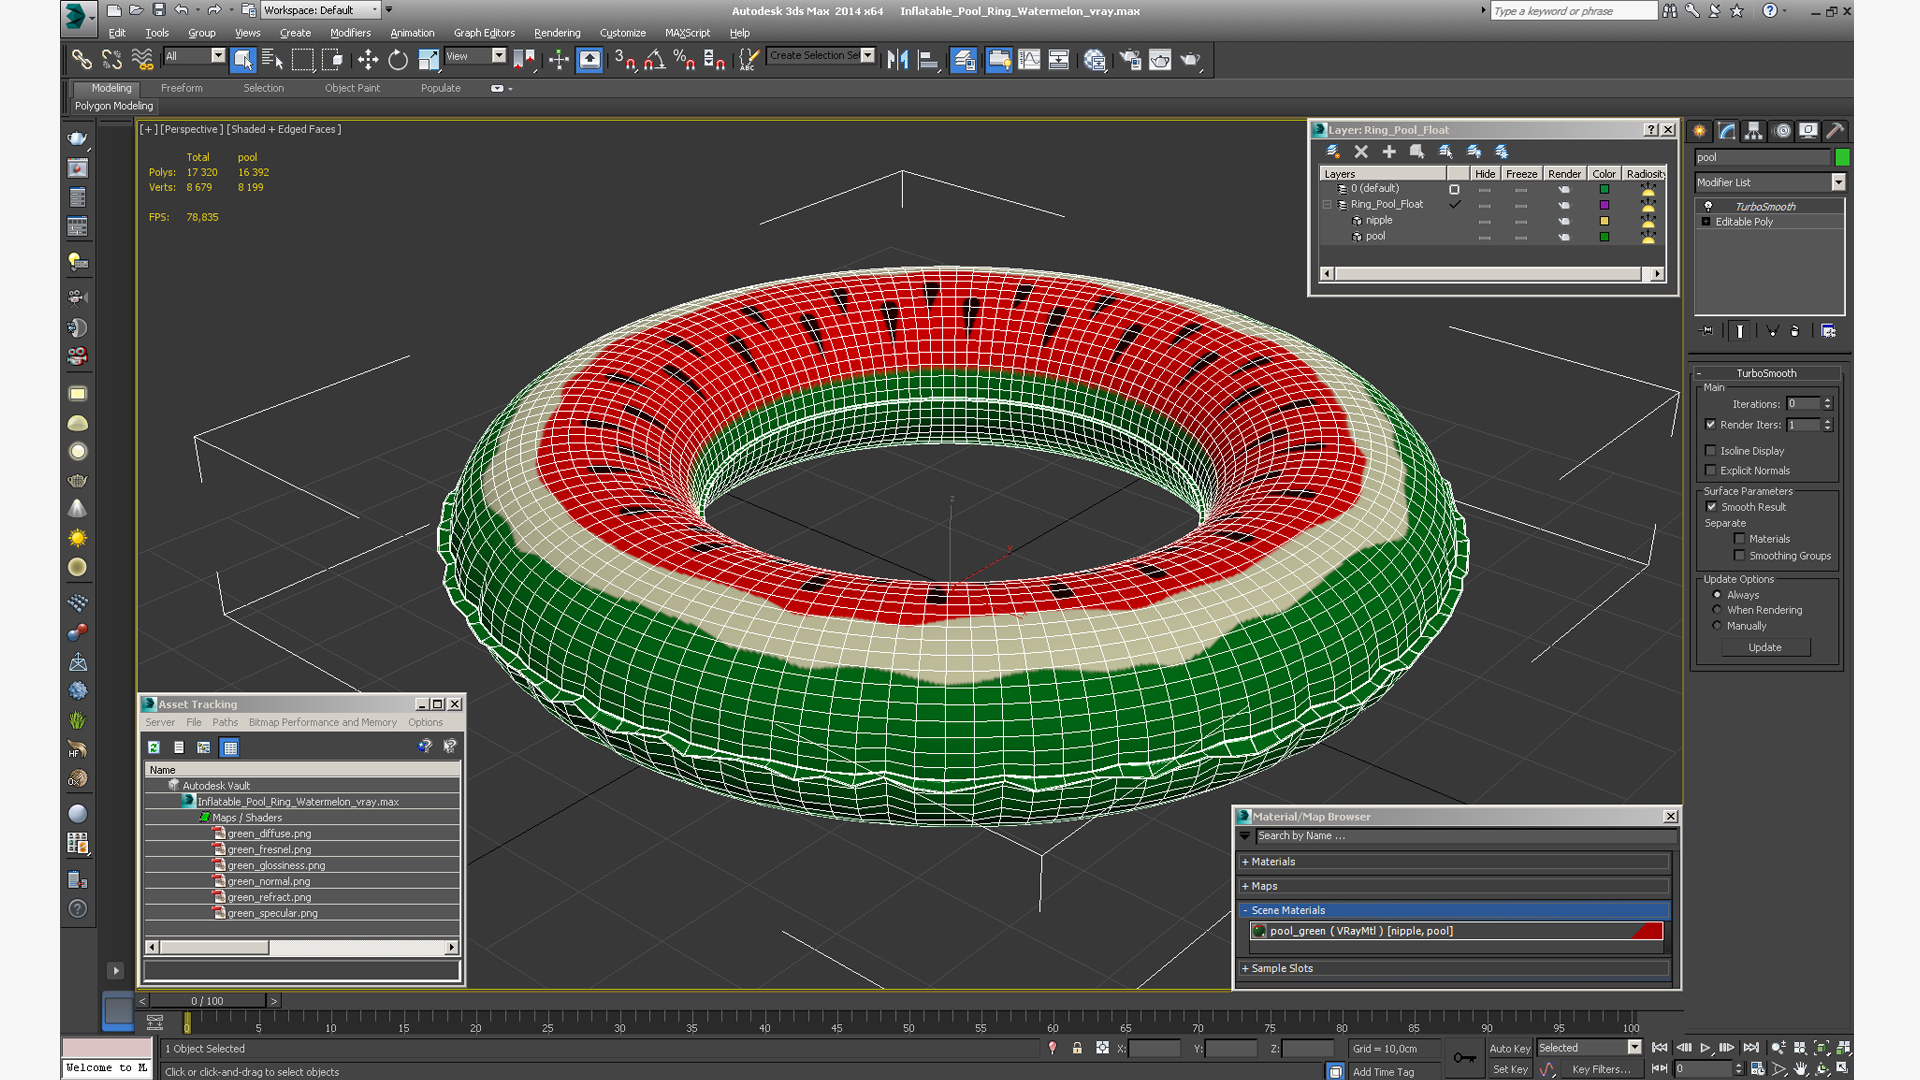
Task: Open the Rendering menu
Action: coord(557,33)
